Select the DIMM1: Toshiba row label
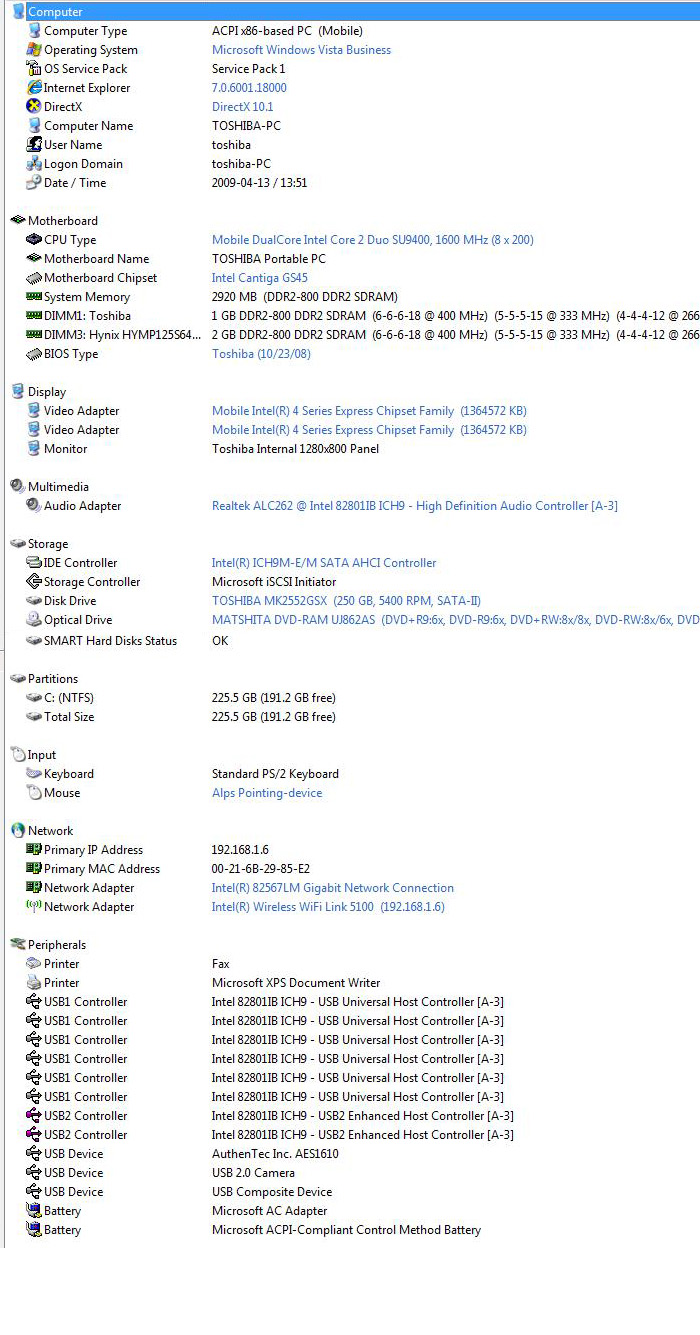Image resolution: width=700 pixels, height=1335 pixels. tap(87, 316)
